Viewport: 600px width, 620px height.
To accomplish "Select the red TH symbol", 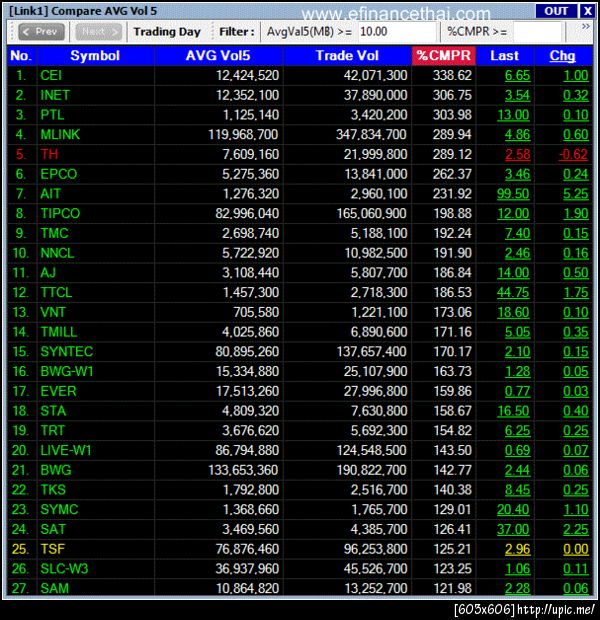I will [x=49, y=154].
